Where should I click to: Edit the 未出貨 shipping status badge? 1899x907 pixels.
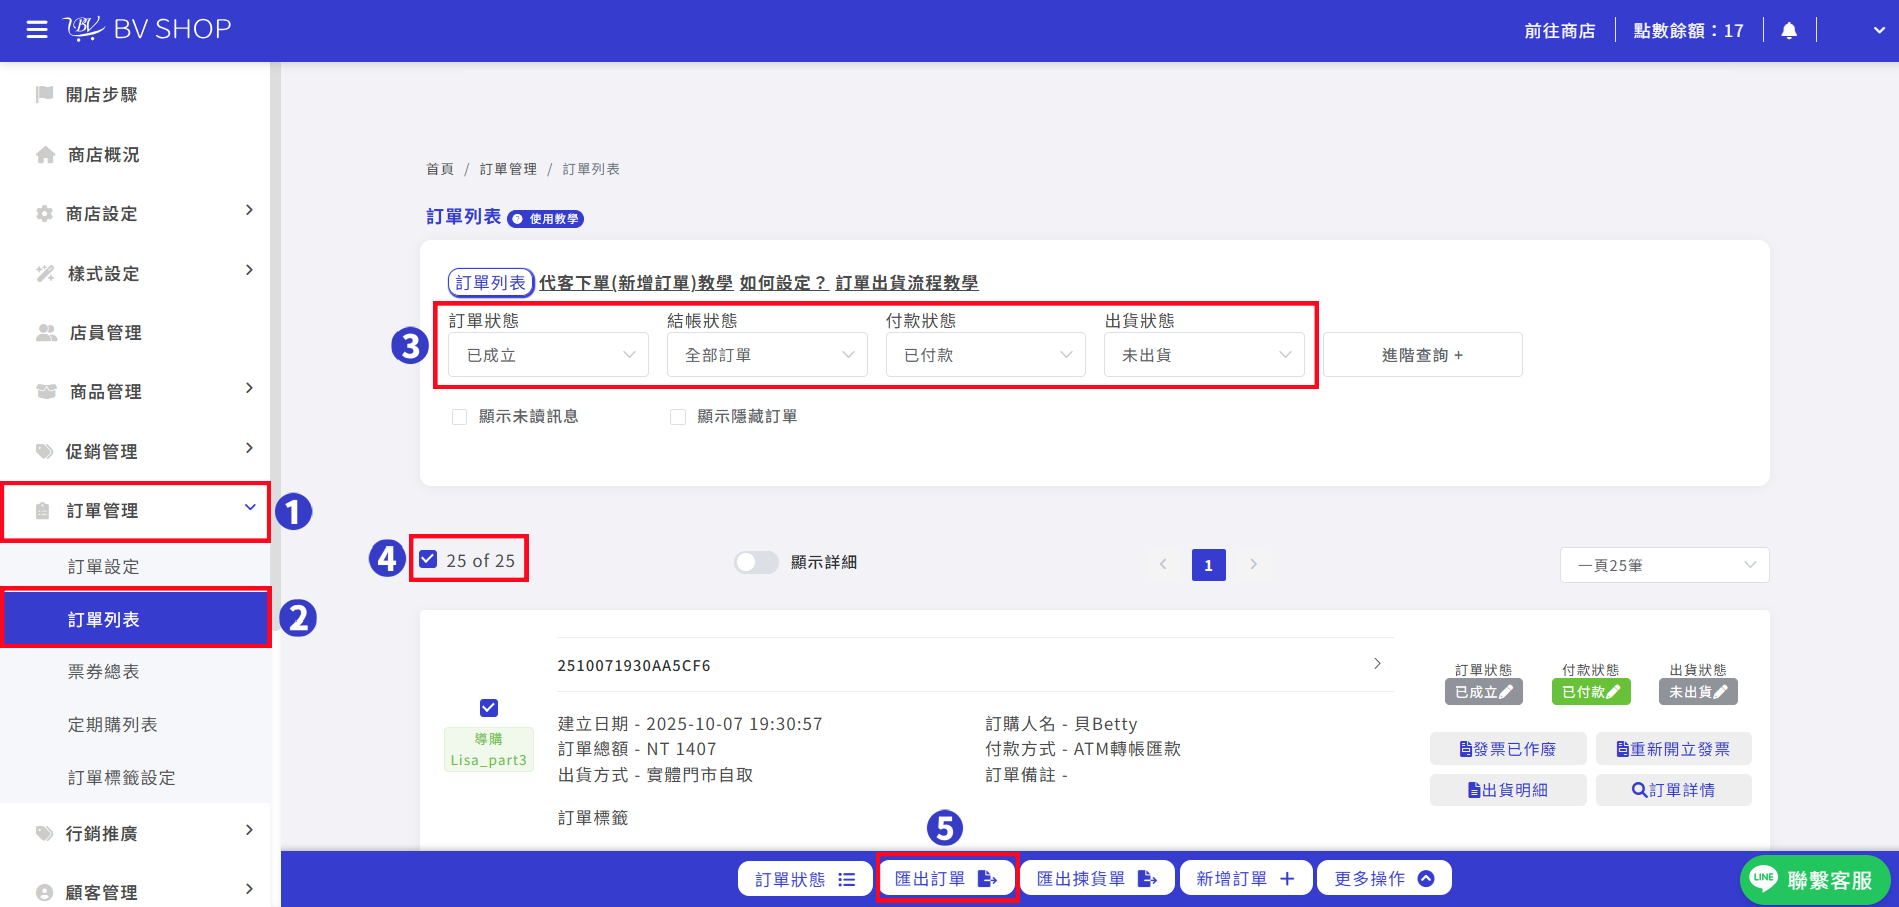coord(1698,692)
